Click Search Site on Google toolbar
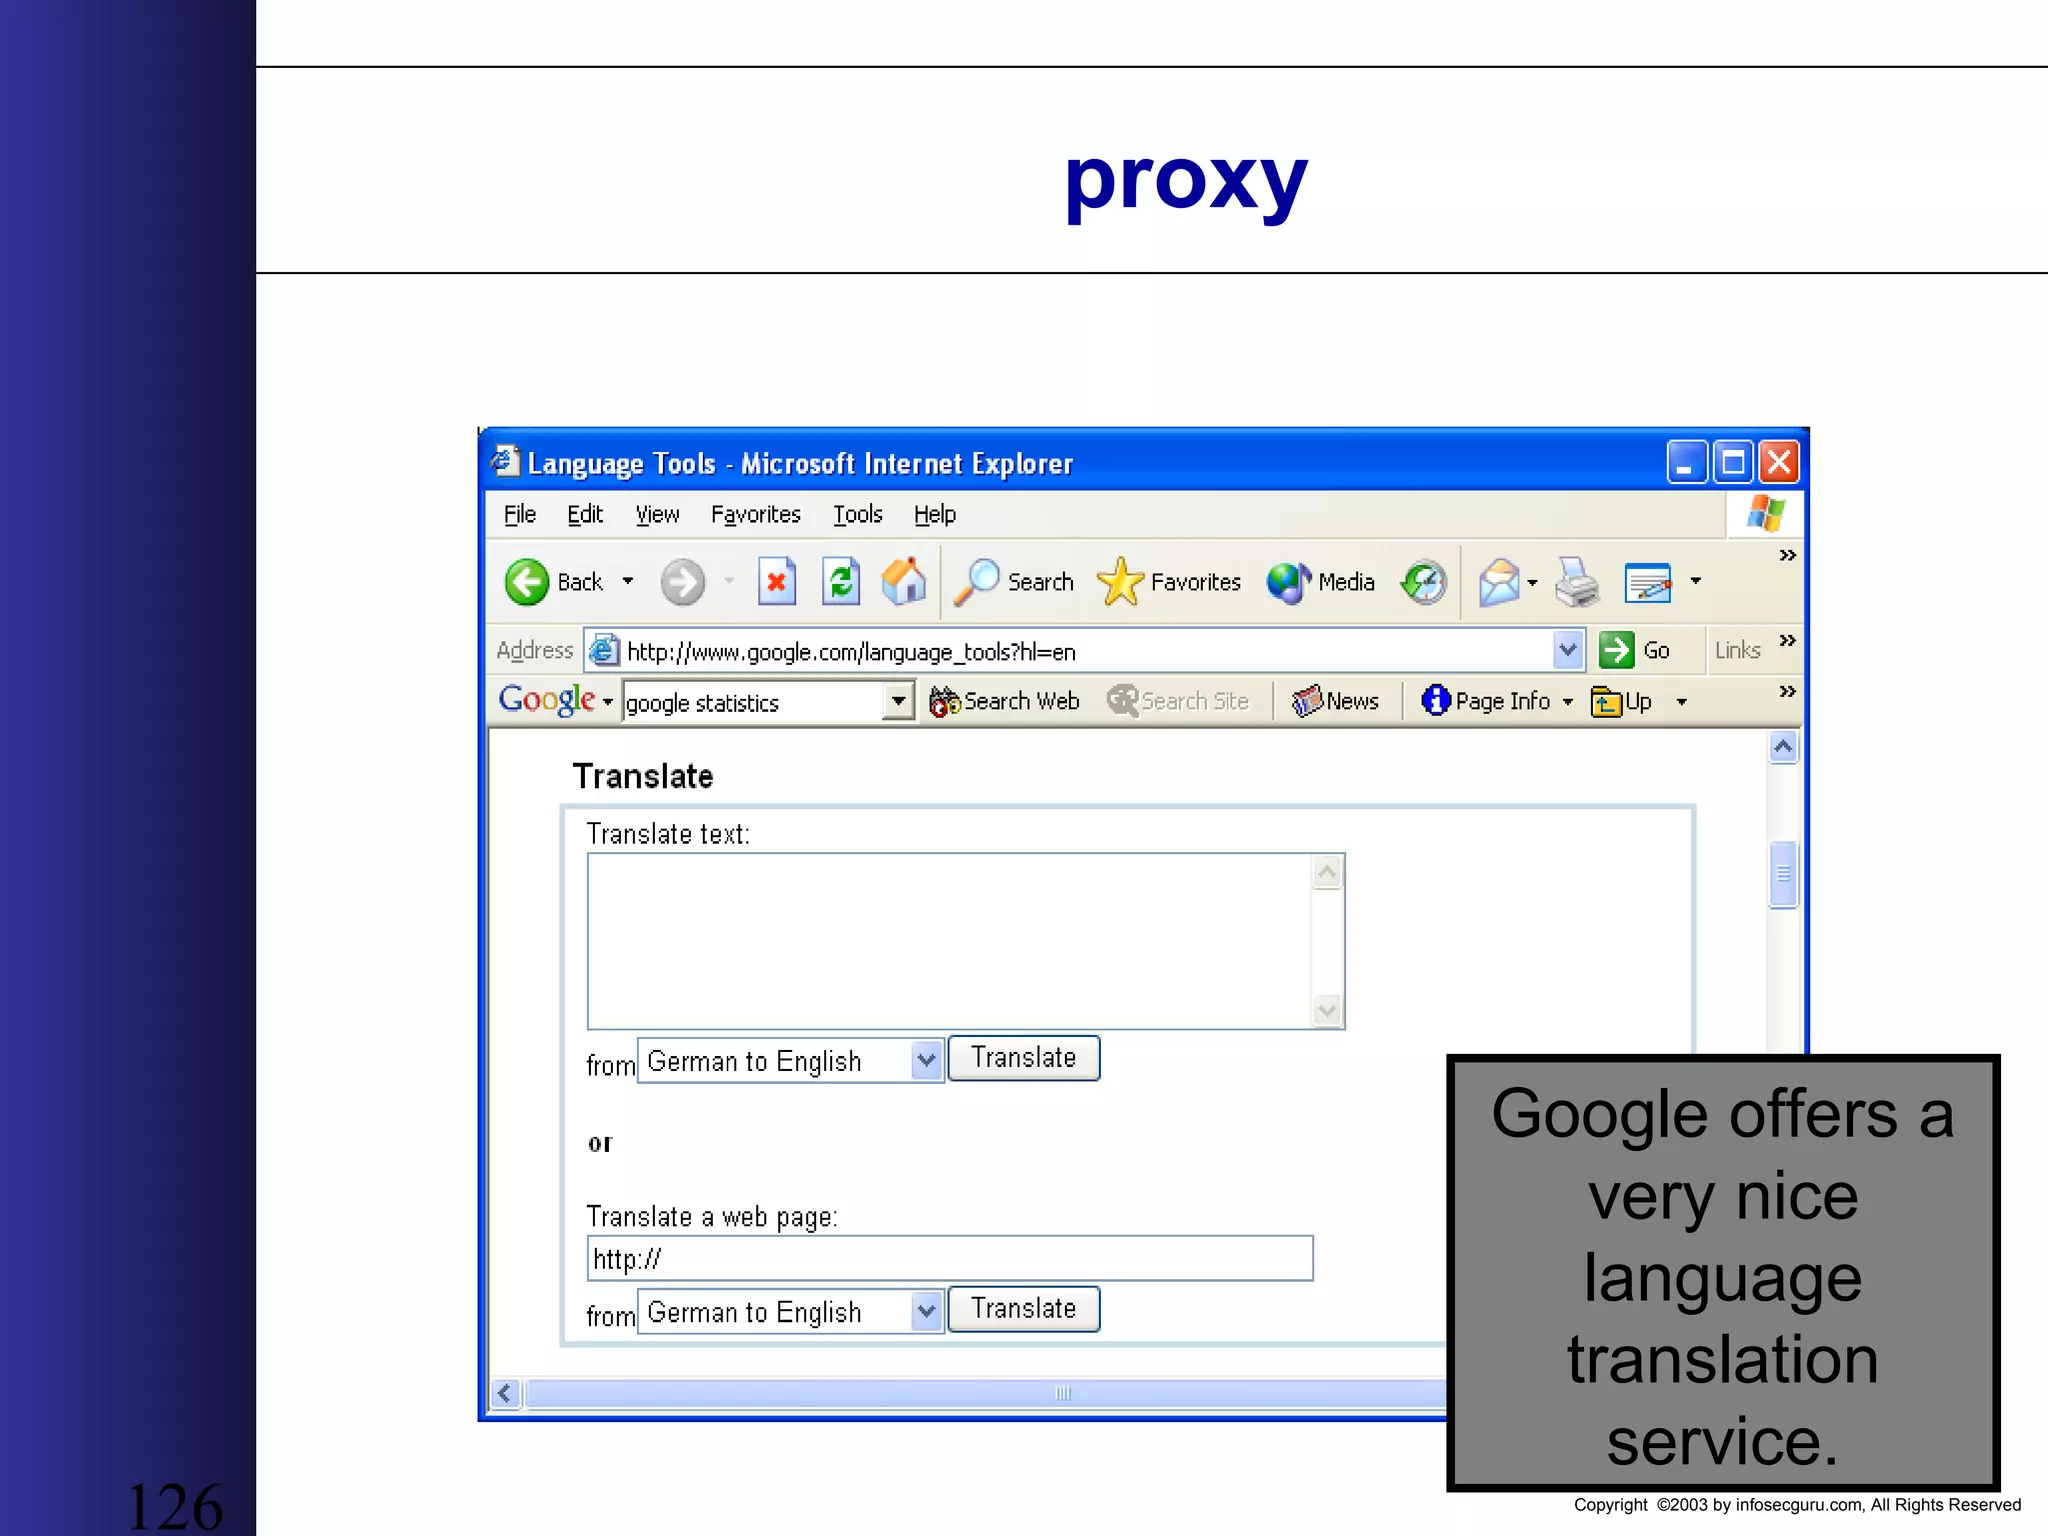This screenshot has width=2048, height=1536. 1178,701
